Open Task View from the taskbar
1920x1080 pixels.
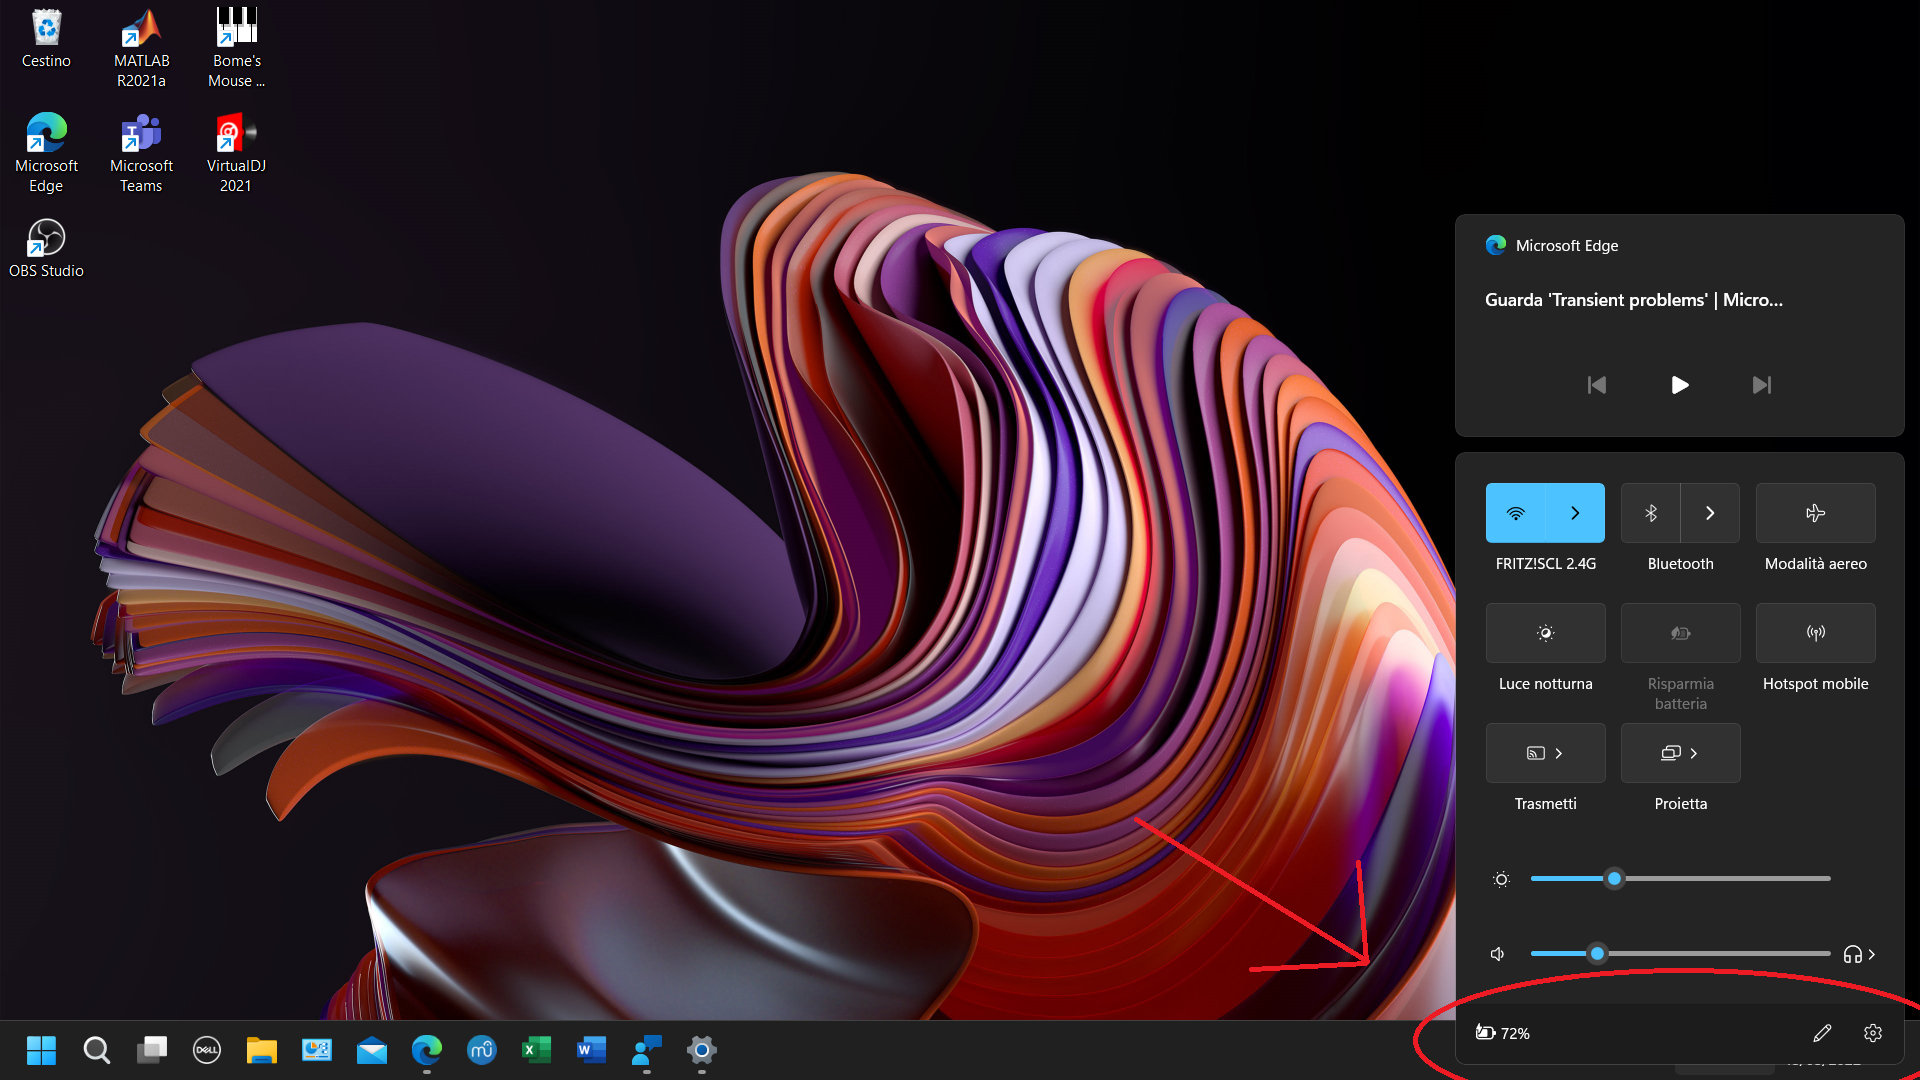pos(152,1050)
